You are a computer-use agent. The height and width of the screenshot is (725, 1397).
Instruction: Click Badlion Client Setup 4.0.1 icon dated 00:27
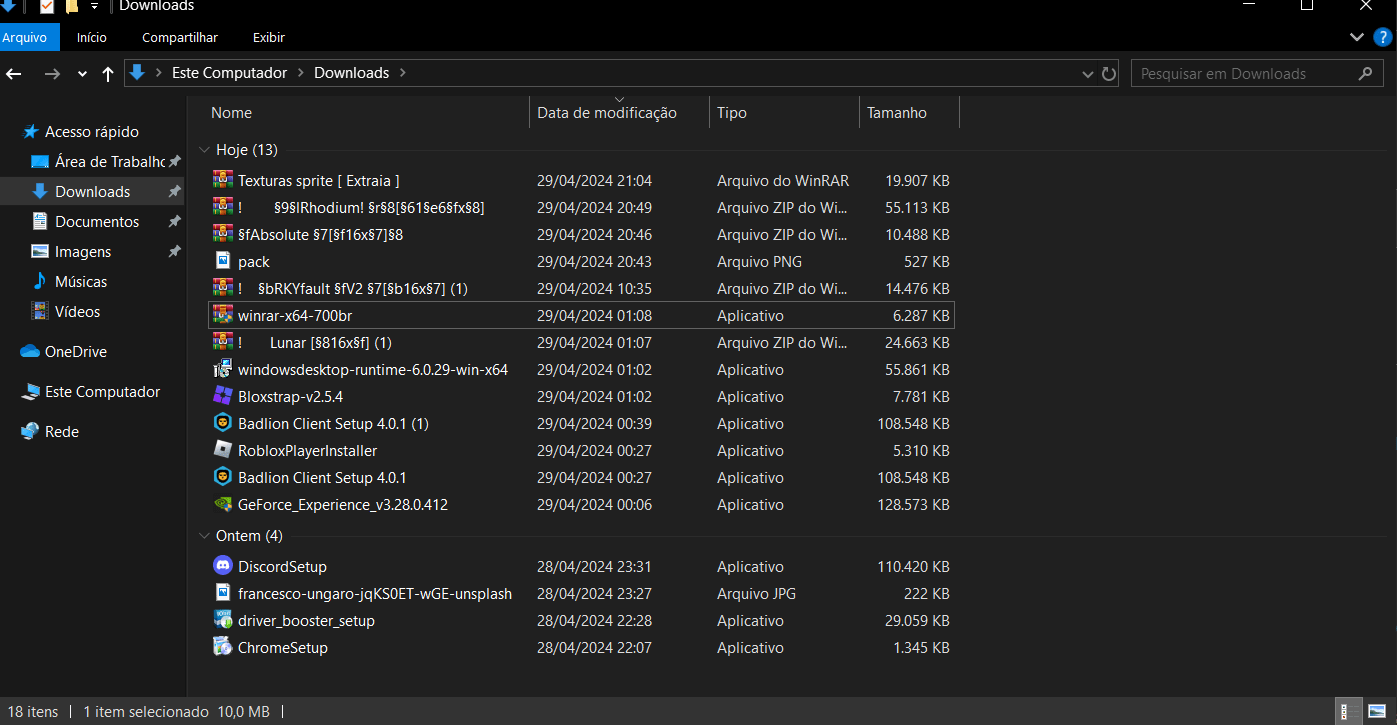coord(223,478)
